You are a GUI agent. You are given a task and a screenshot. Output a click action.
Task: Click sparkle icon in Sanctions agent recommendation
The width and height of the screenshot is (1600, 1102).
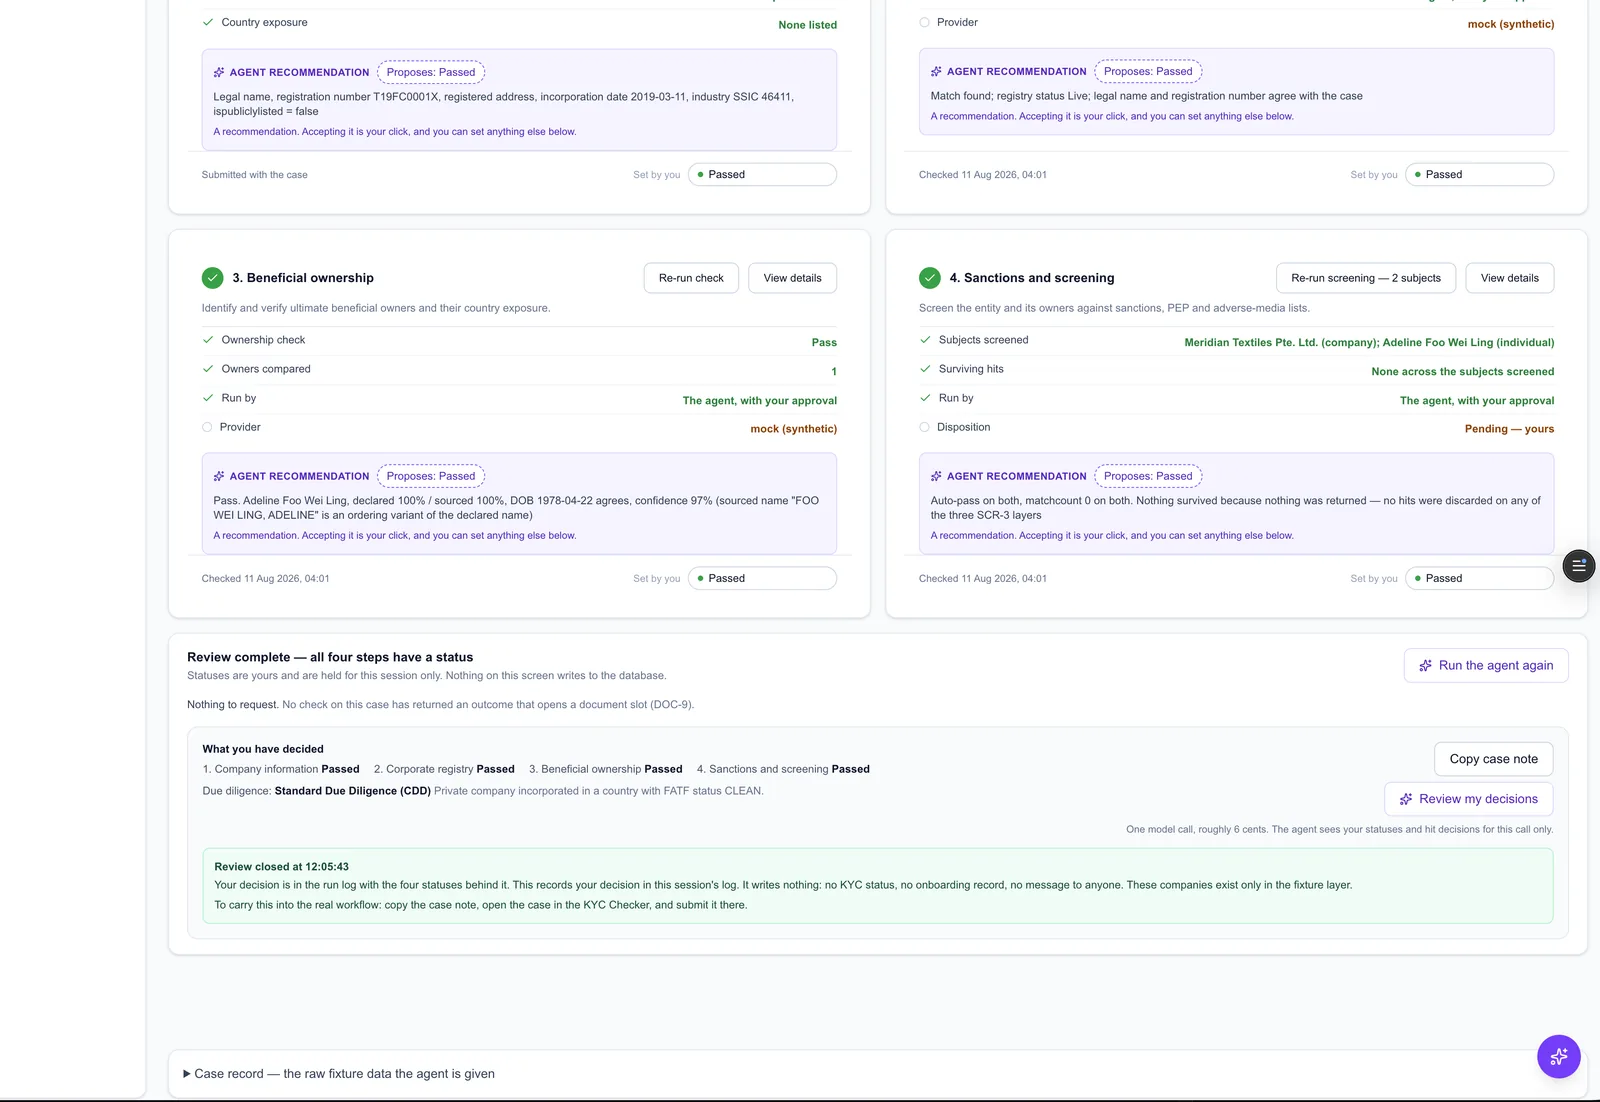click(936, 476)
